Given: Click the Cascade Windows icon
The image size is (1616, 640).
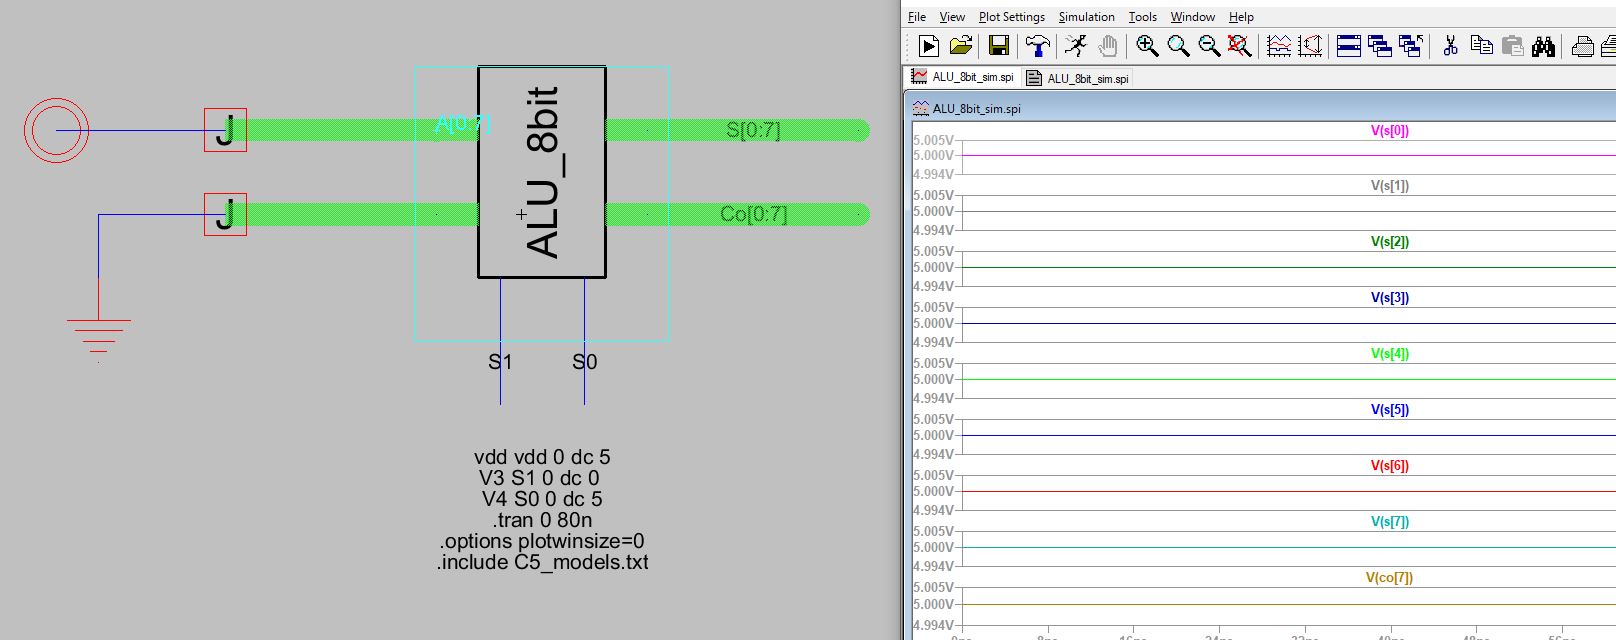Looking at the screenshot, I should tap(1380, 46).
